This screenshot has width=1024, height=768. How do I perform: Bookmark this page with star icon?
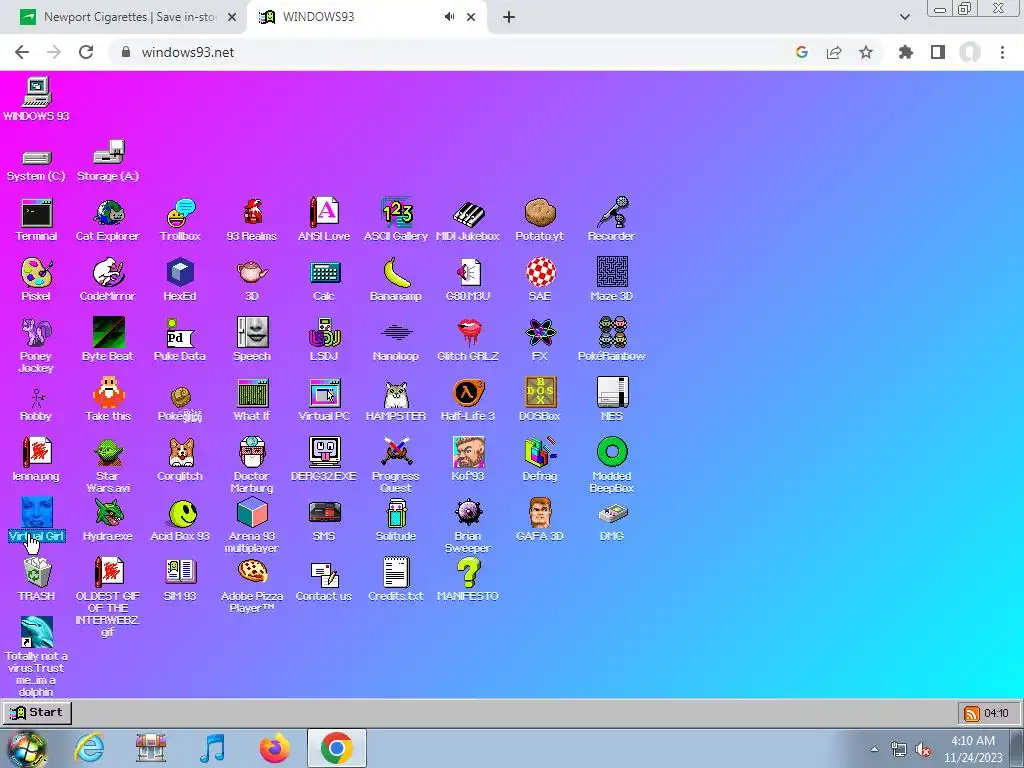[x=866, y=52]
